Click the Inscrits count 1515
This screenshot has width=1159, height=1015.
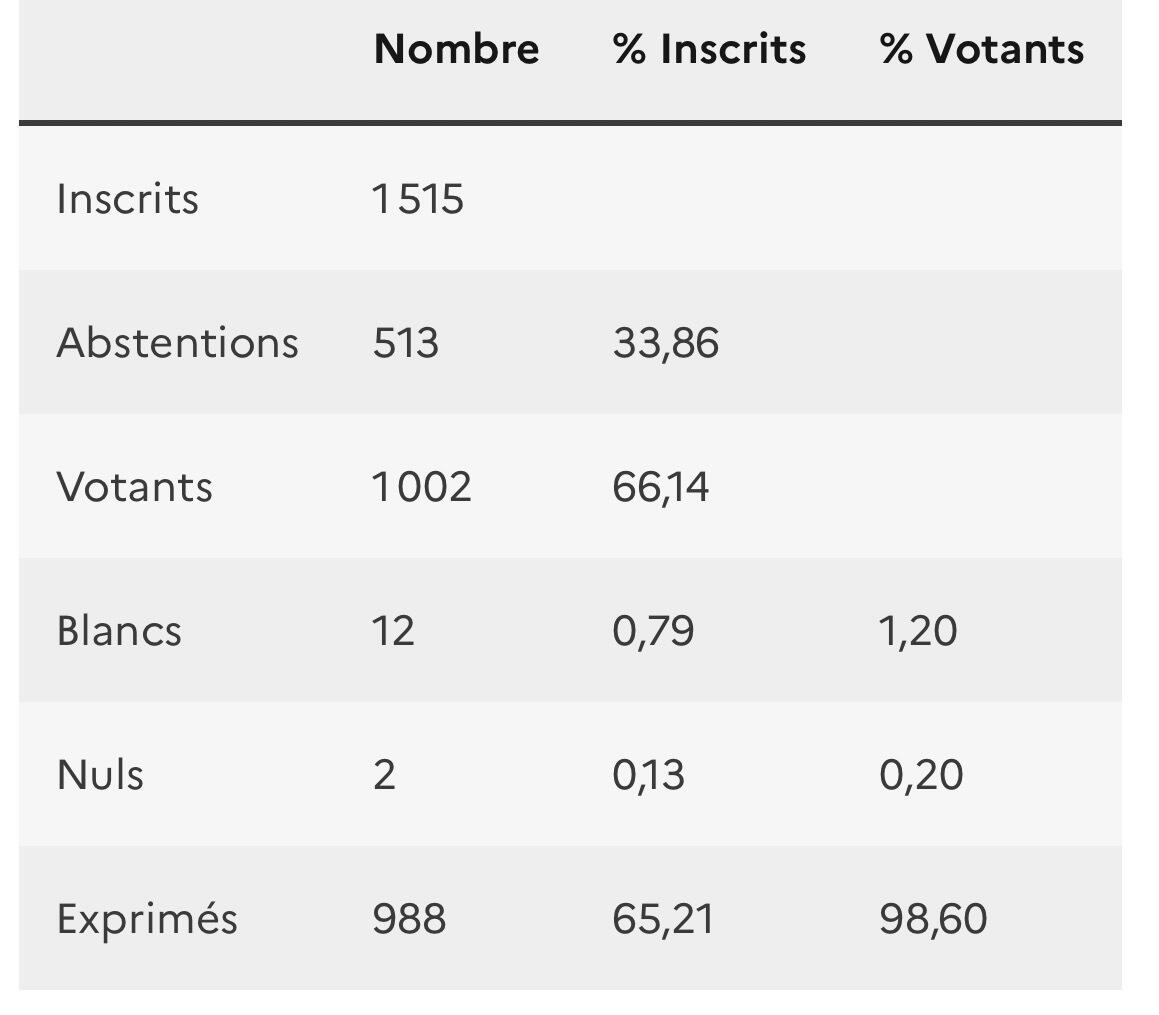[418, 198]
